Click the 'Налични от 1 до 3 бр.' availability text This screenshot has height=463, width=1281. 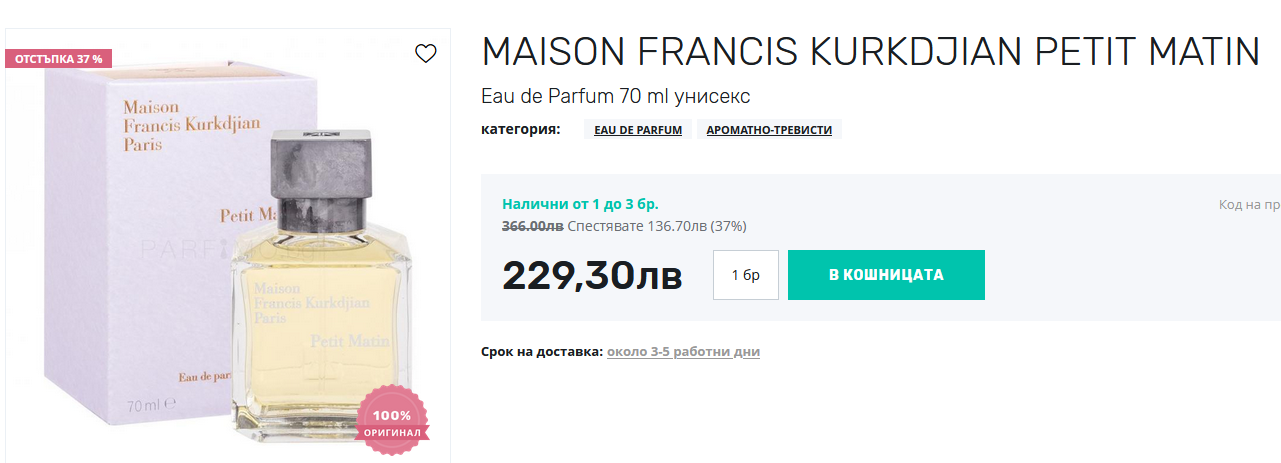(580, 204)
